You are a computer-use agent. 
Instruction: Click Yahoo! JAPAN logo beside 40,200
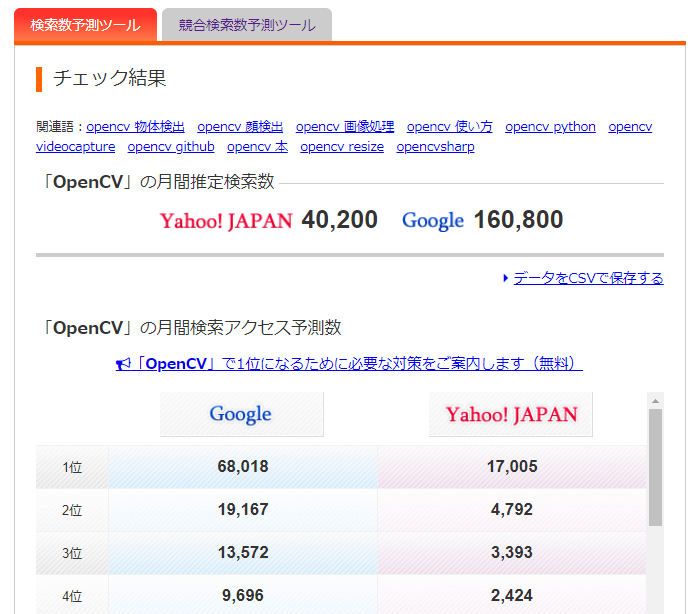click(x=226, y=221)
